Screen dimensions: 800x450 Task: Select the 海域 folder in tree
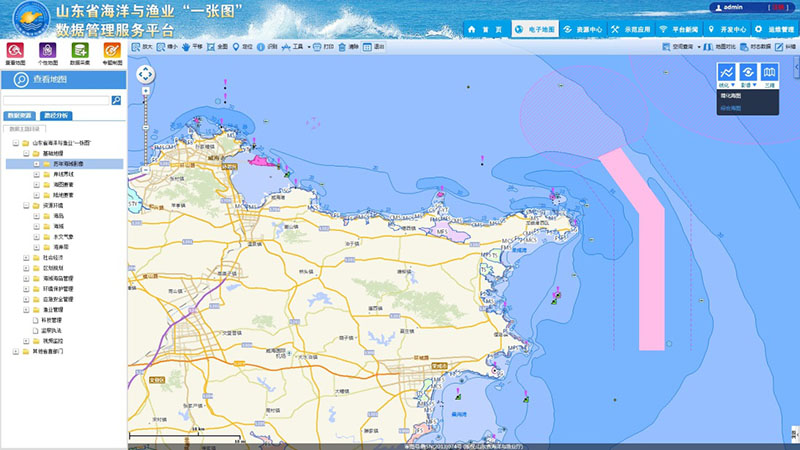click(x=54, y=227)
